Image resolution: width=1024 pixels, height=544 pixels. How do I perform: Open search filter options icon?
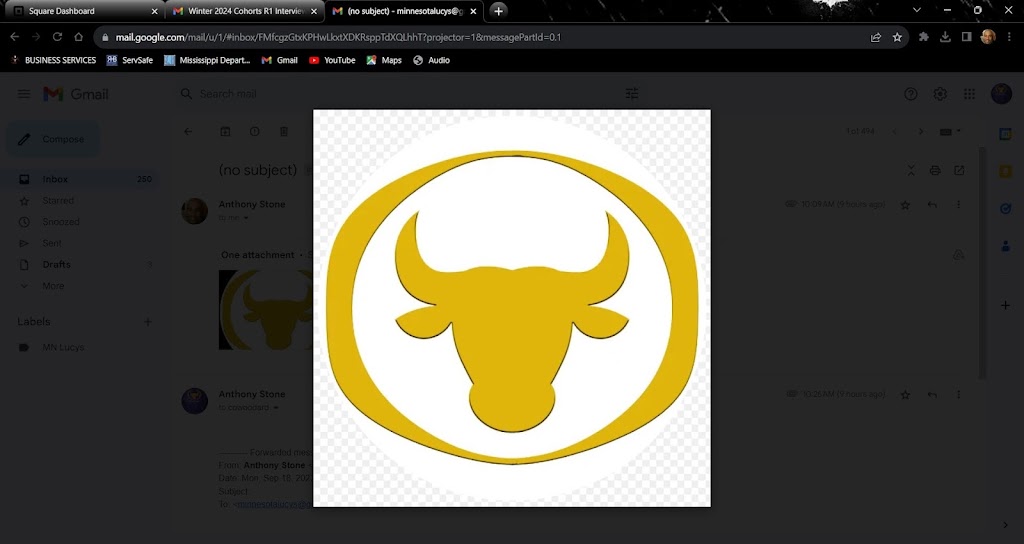pyautogui.click(x=632, y=94)
